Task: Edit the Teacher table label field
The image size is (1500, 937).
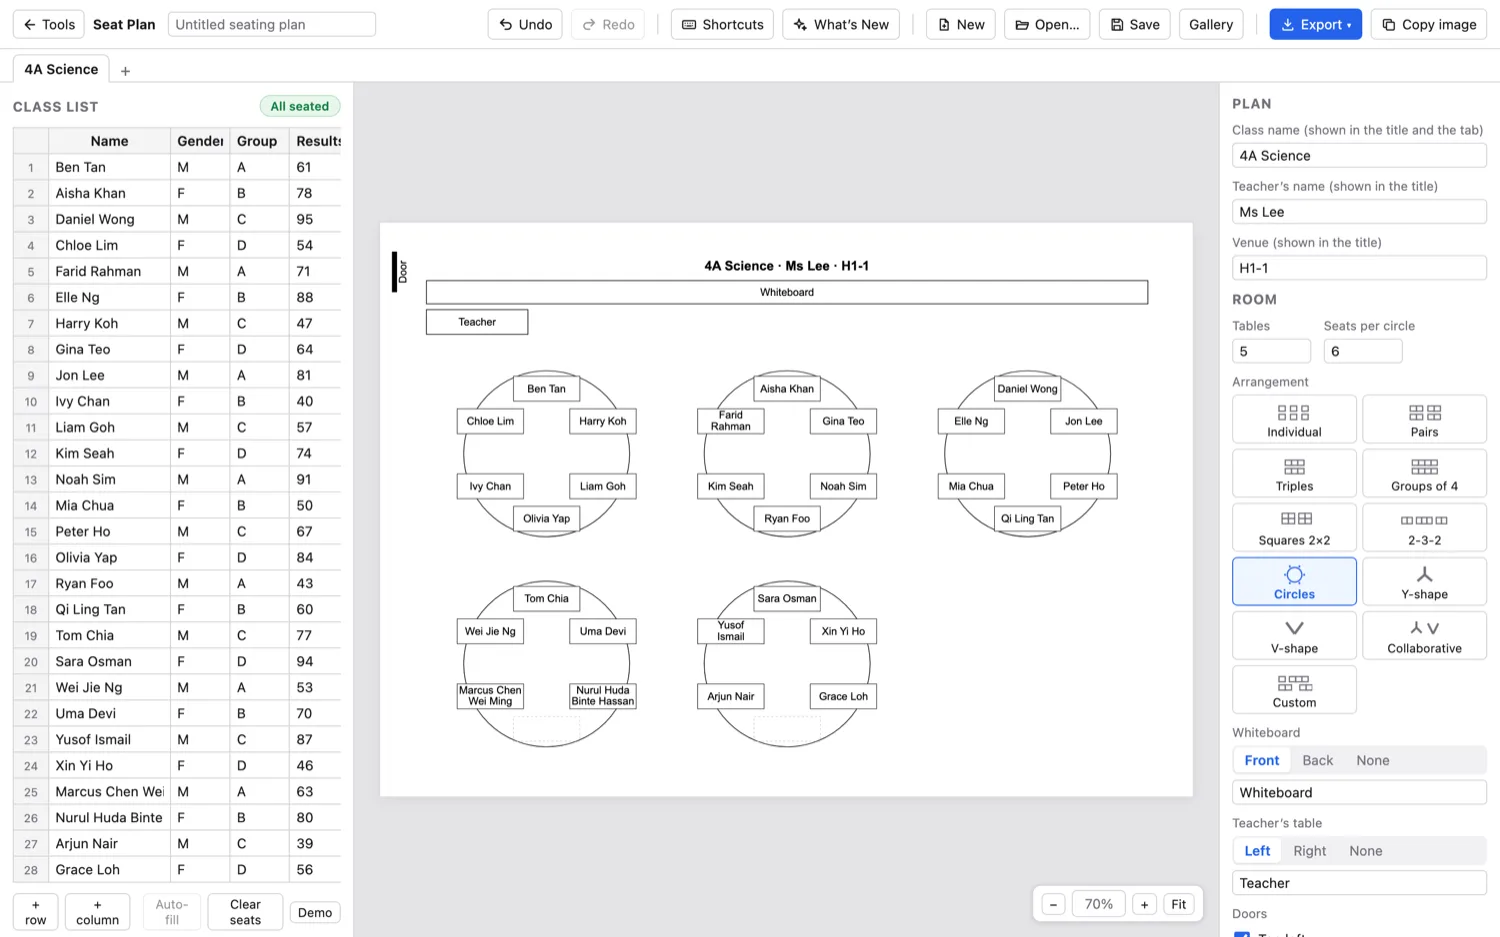Action: pos(1359,883)
